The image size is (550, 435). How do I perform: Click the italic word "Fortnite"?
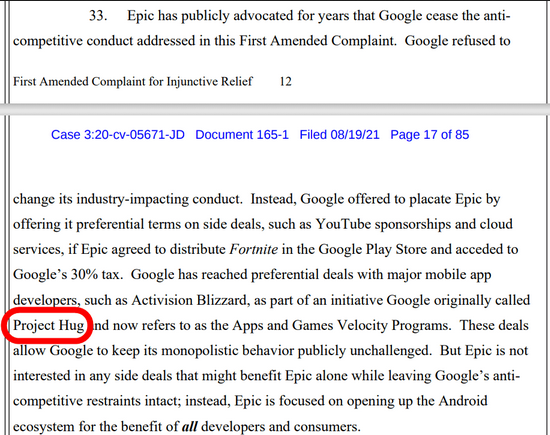(x=254, y=249)
